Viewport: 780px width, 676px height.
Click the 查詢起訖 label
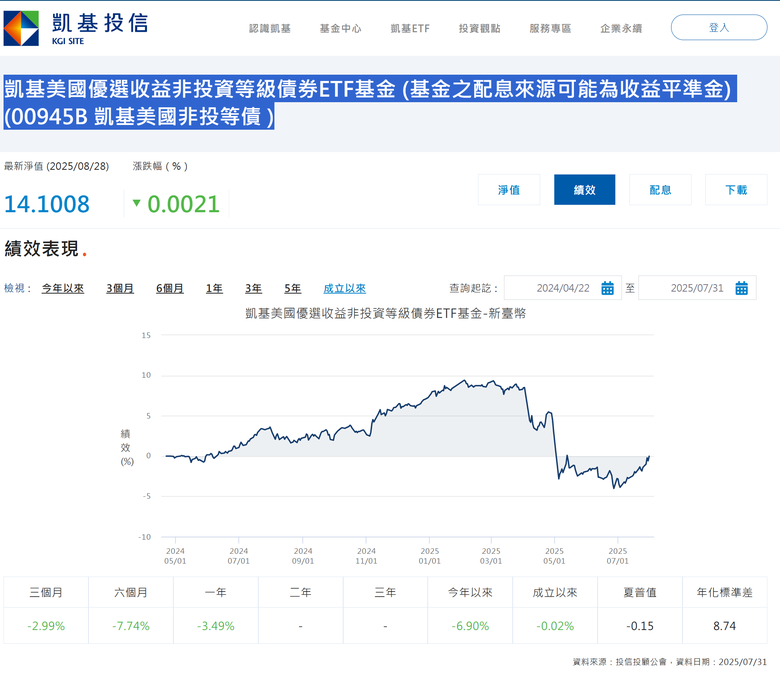point(474,289)
